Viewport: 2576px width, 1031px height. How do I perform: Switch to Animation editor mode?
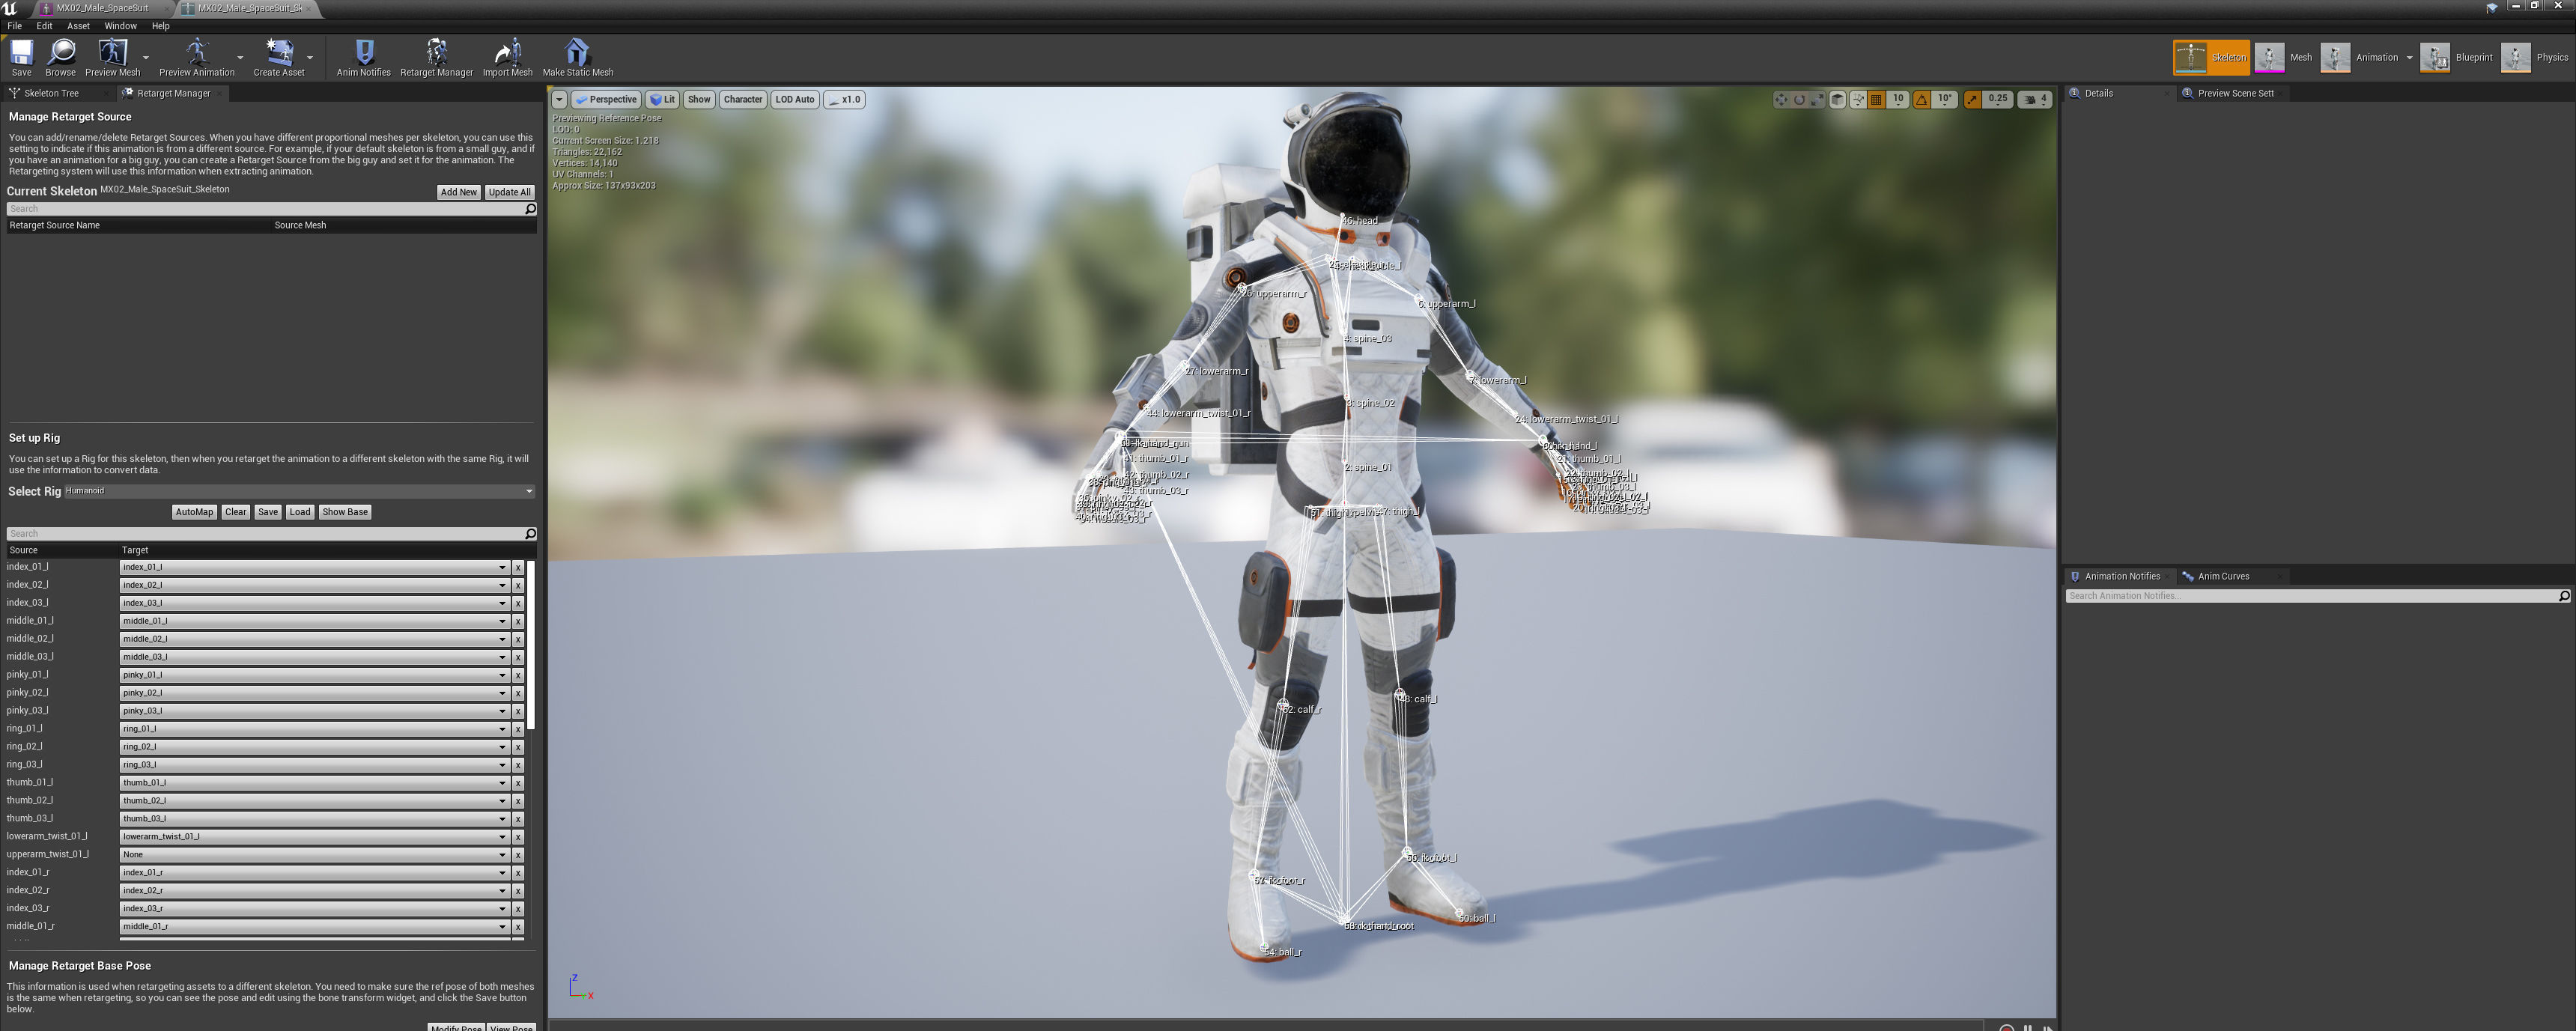[x=2360, y=57]
